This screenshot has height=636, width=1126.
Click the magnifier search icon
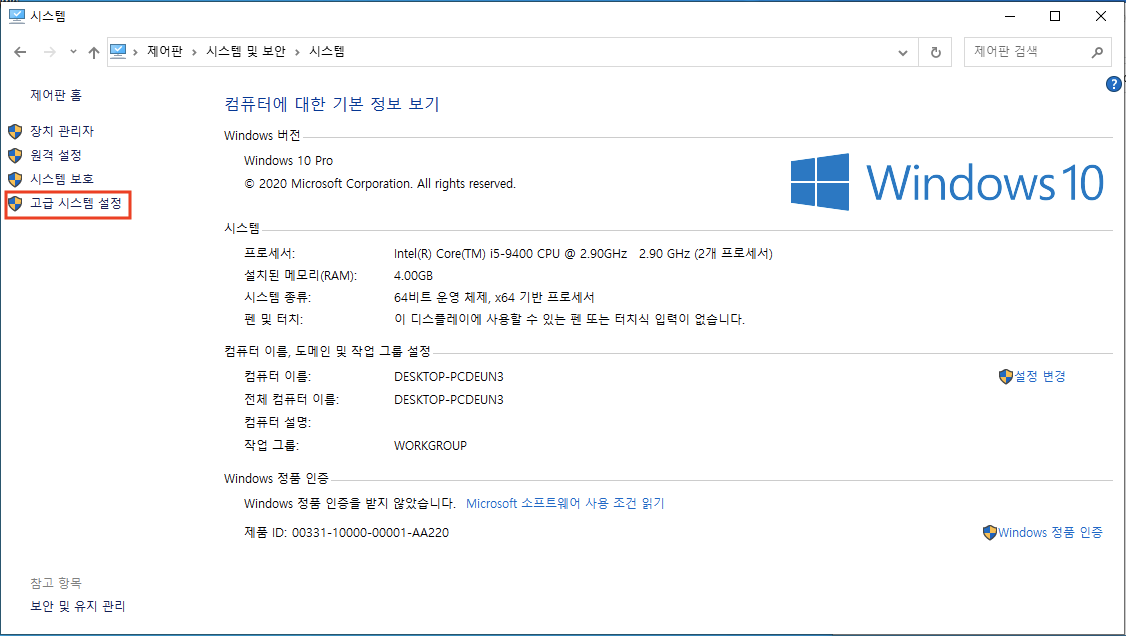(x=1097, y=52)
